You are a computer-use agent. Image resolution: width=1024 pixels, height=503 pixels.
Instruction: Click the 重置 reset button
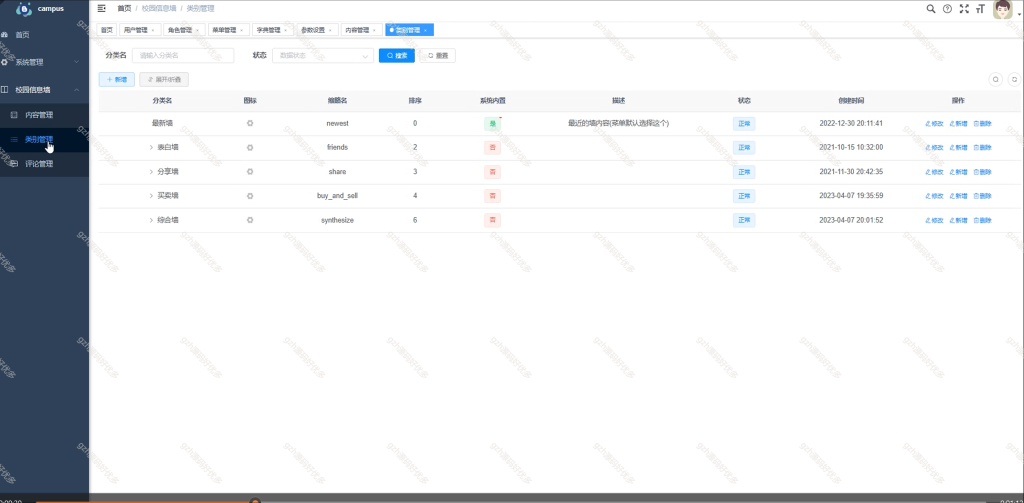[x=438, y=56]
